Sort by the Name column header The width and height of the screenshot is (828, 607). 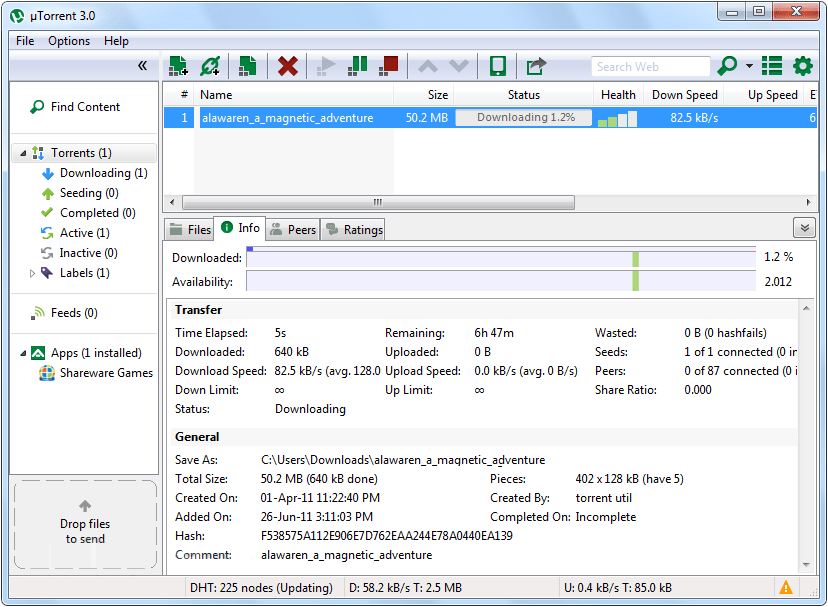pos(294,95)
